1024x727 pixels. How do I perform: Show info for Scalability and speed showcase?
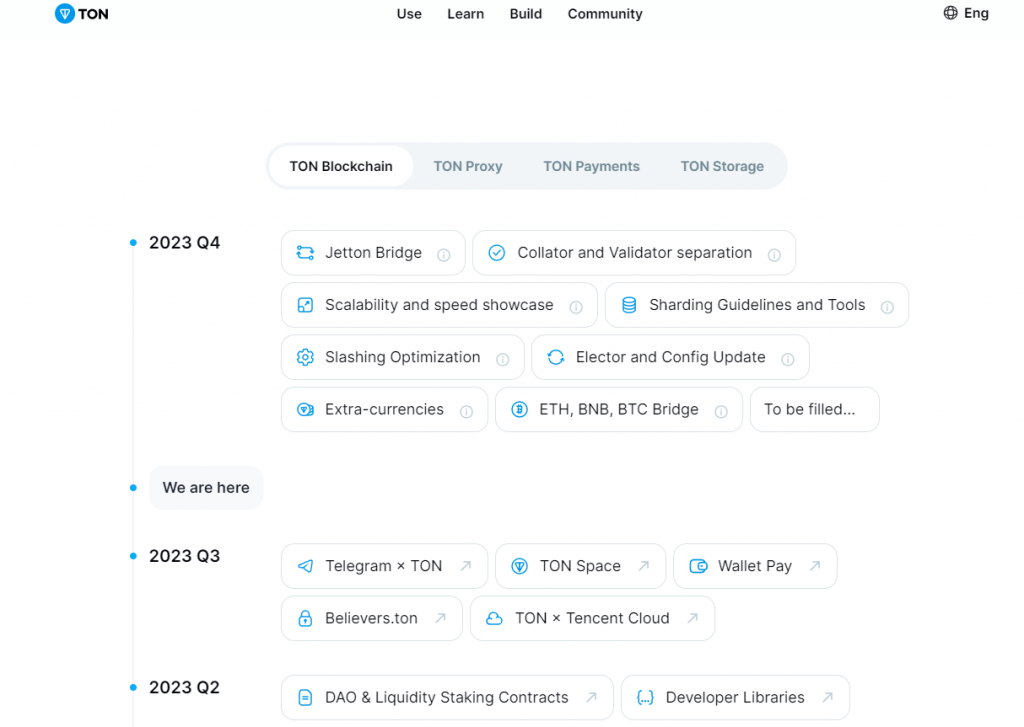tap(576, 307)
